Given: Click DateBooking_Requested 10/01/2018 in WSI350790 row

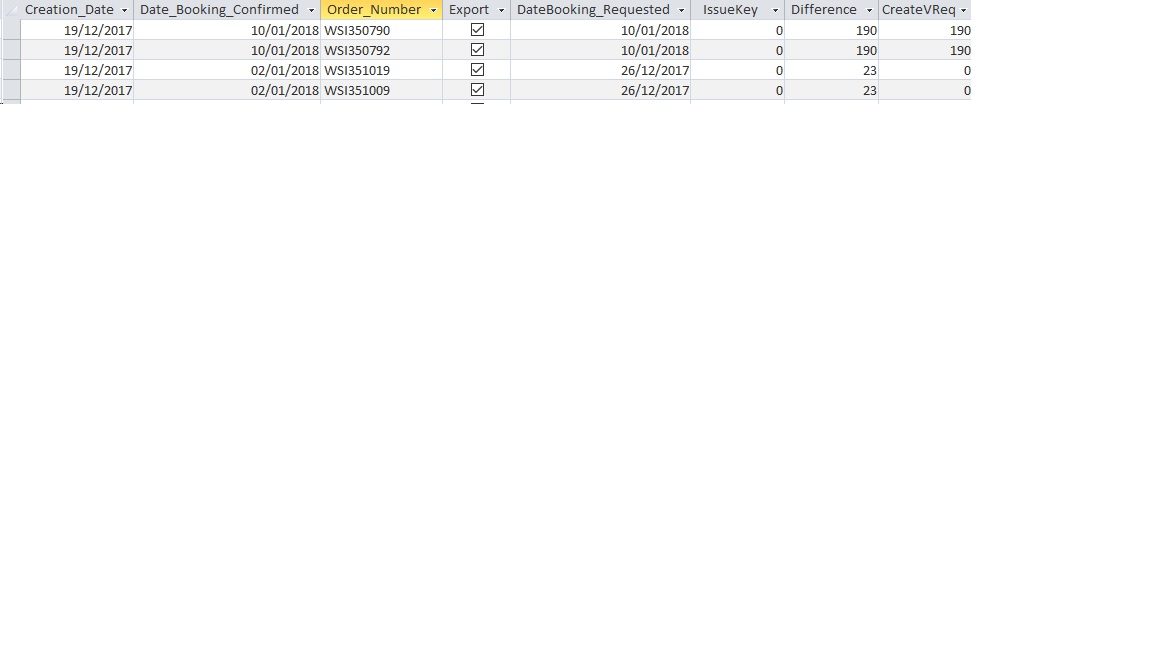Looking at the screenshot, I should click(x=600, y=30).
